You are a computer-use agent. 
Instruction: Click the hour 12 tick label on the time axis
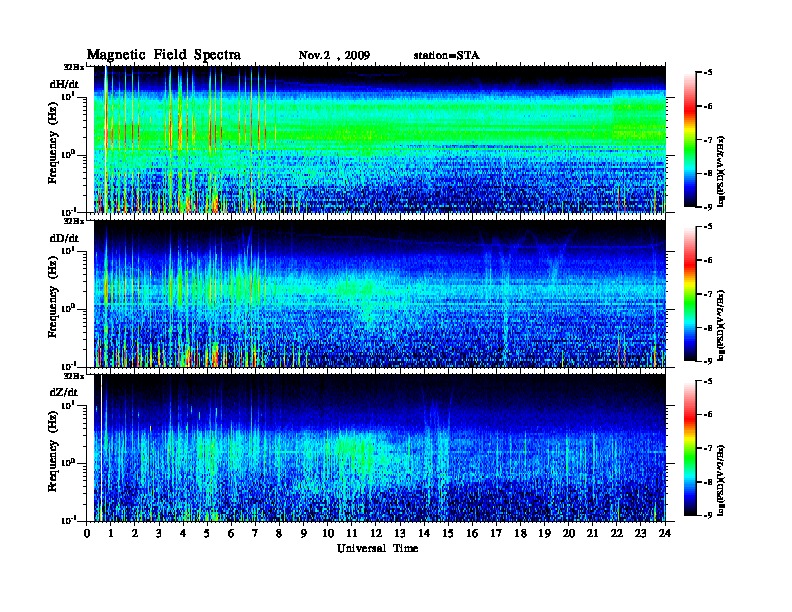pos(376,533)
